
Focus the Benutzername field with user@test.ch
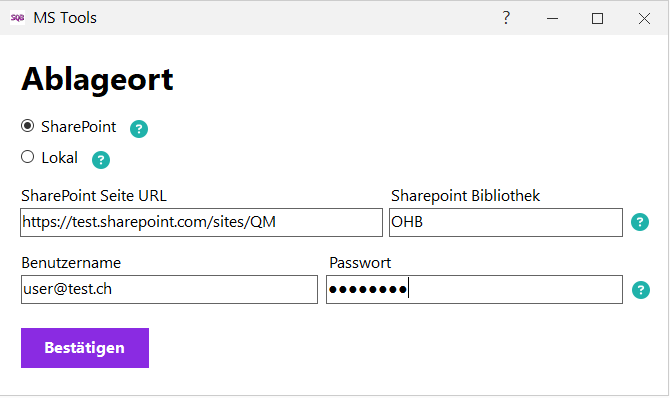[x=169, y=289]
